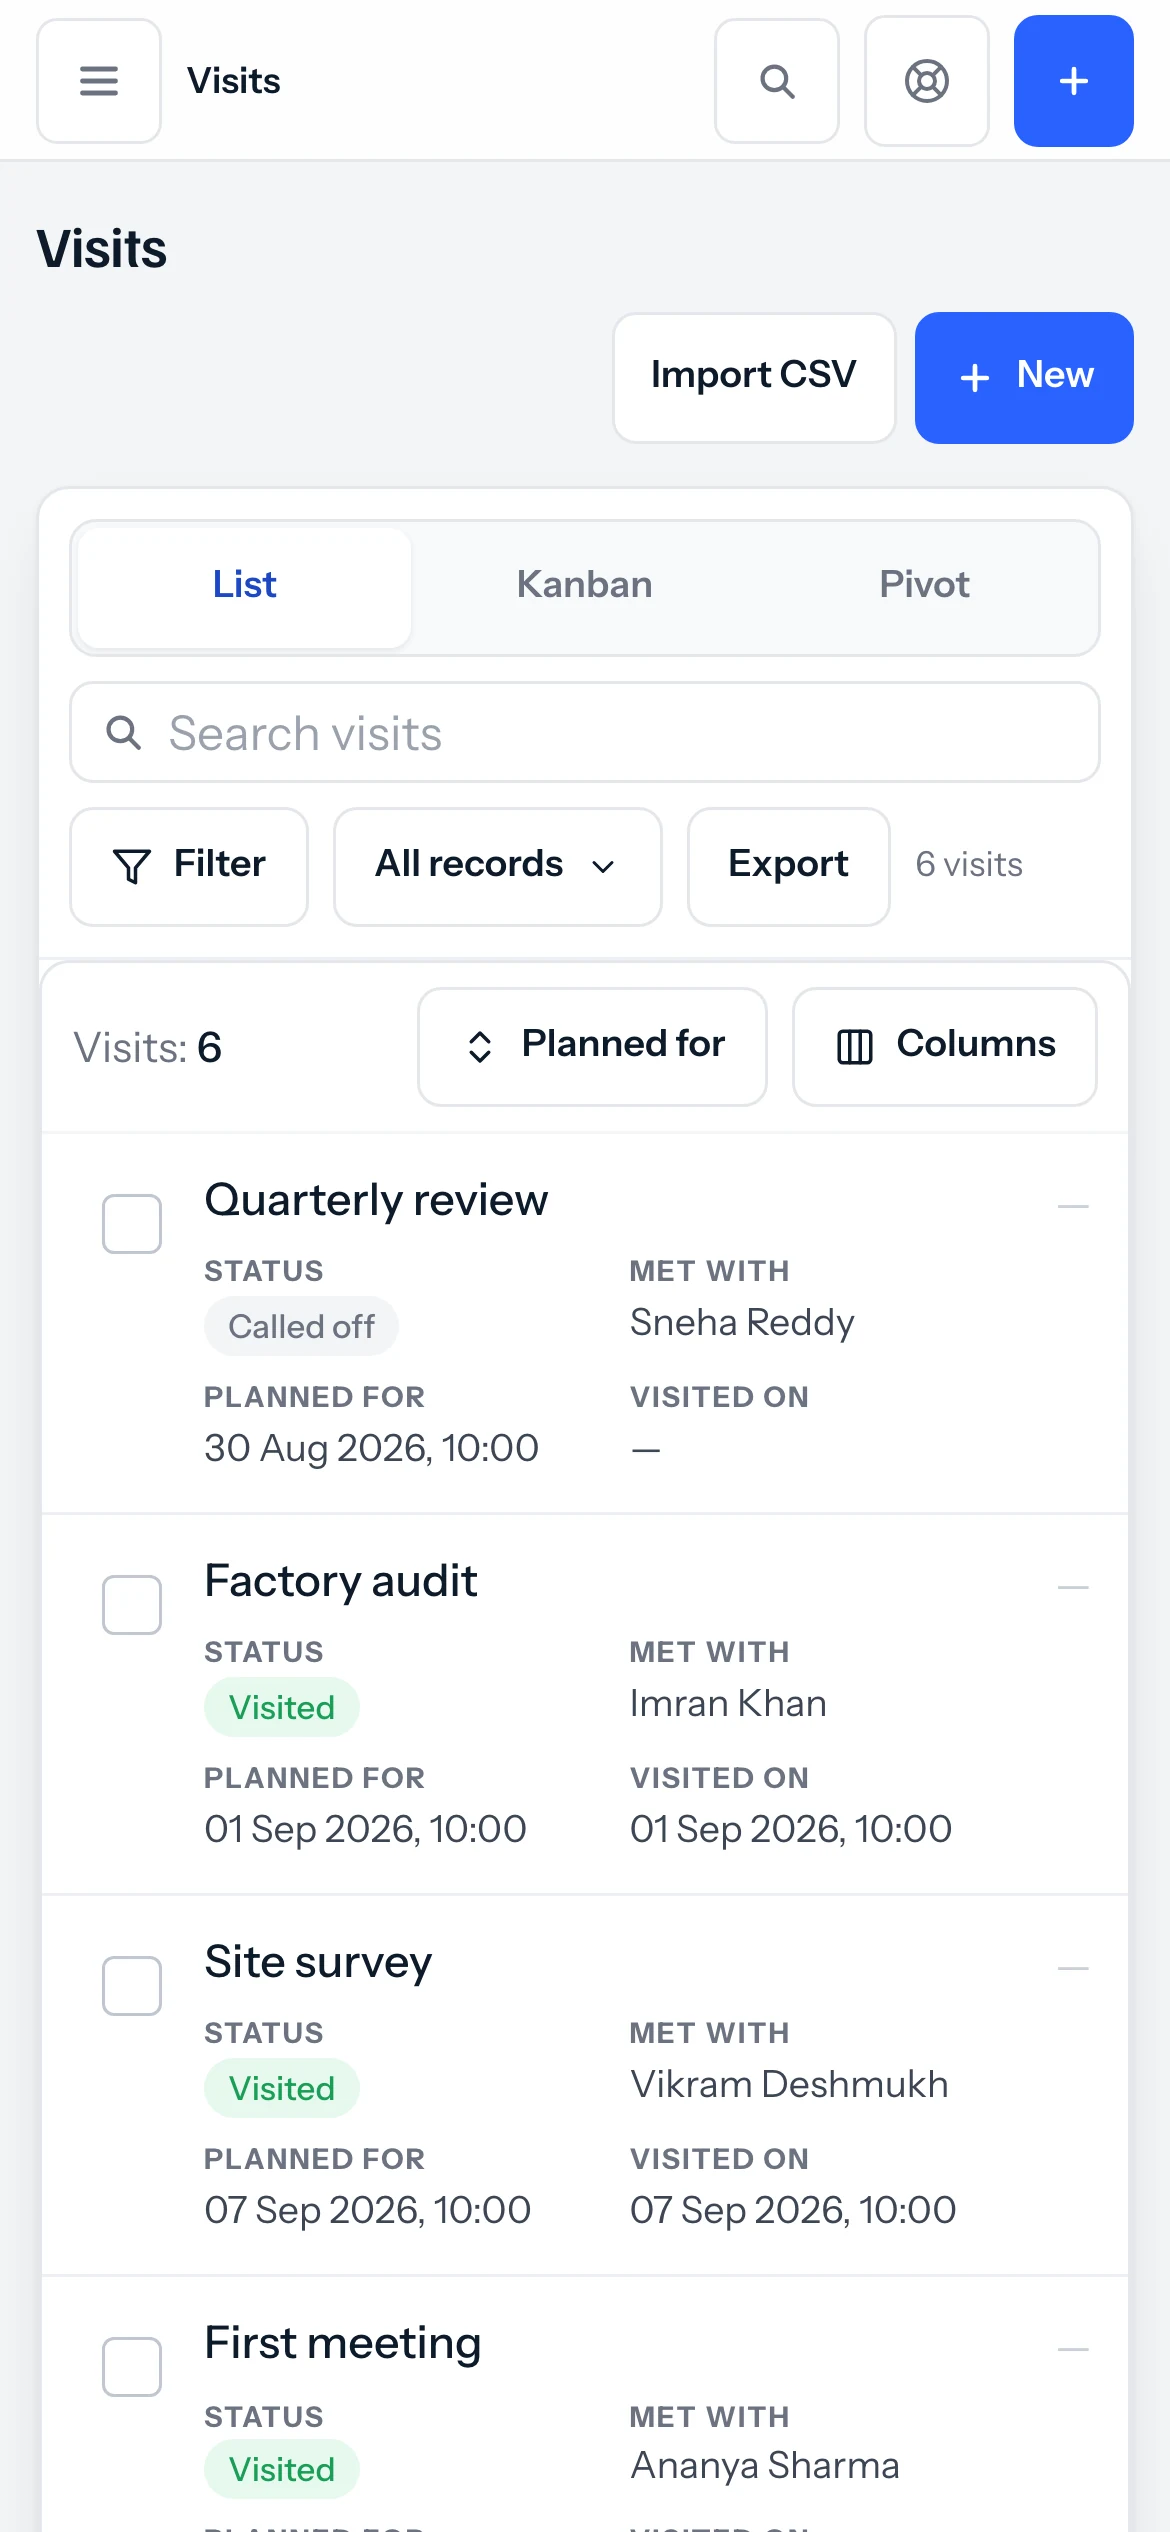This screenshot has height=2532, width=1170.
Task: Focus the Search visits field
Action: [585, 733]
